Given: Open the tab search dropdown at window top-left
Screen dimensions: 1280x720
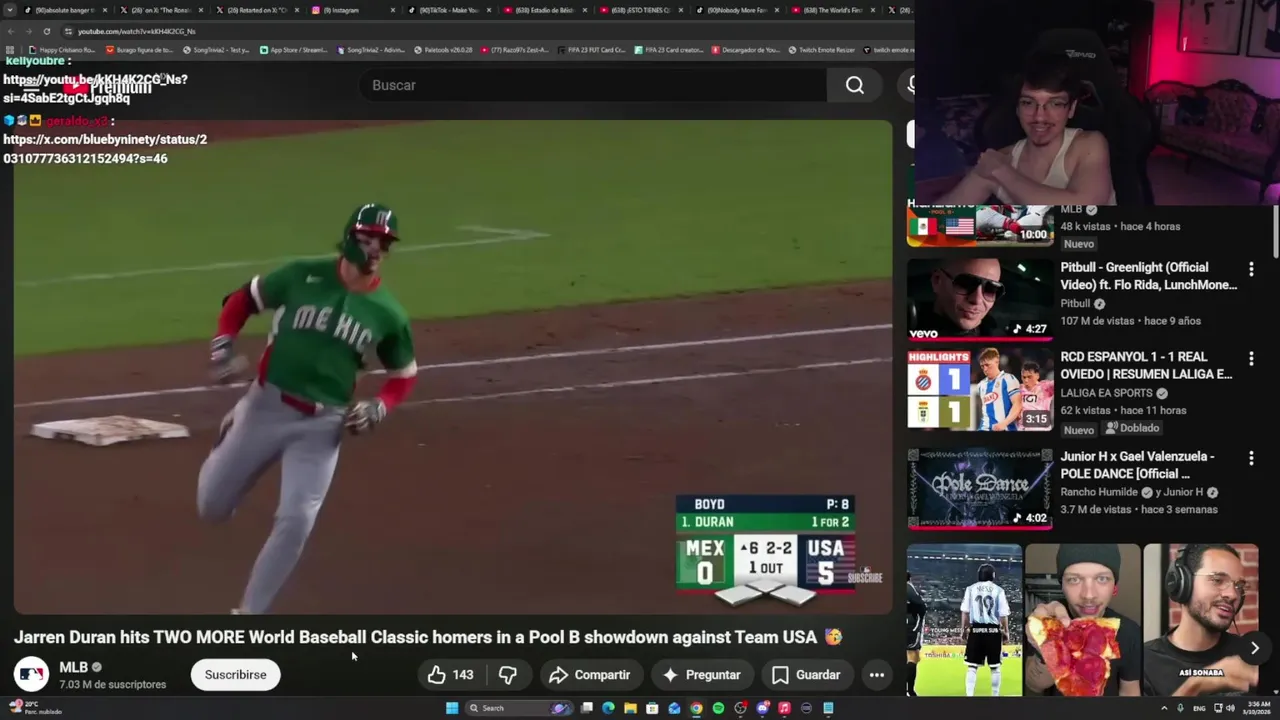Looking at the screenshot, I should 10,10.
